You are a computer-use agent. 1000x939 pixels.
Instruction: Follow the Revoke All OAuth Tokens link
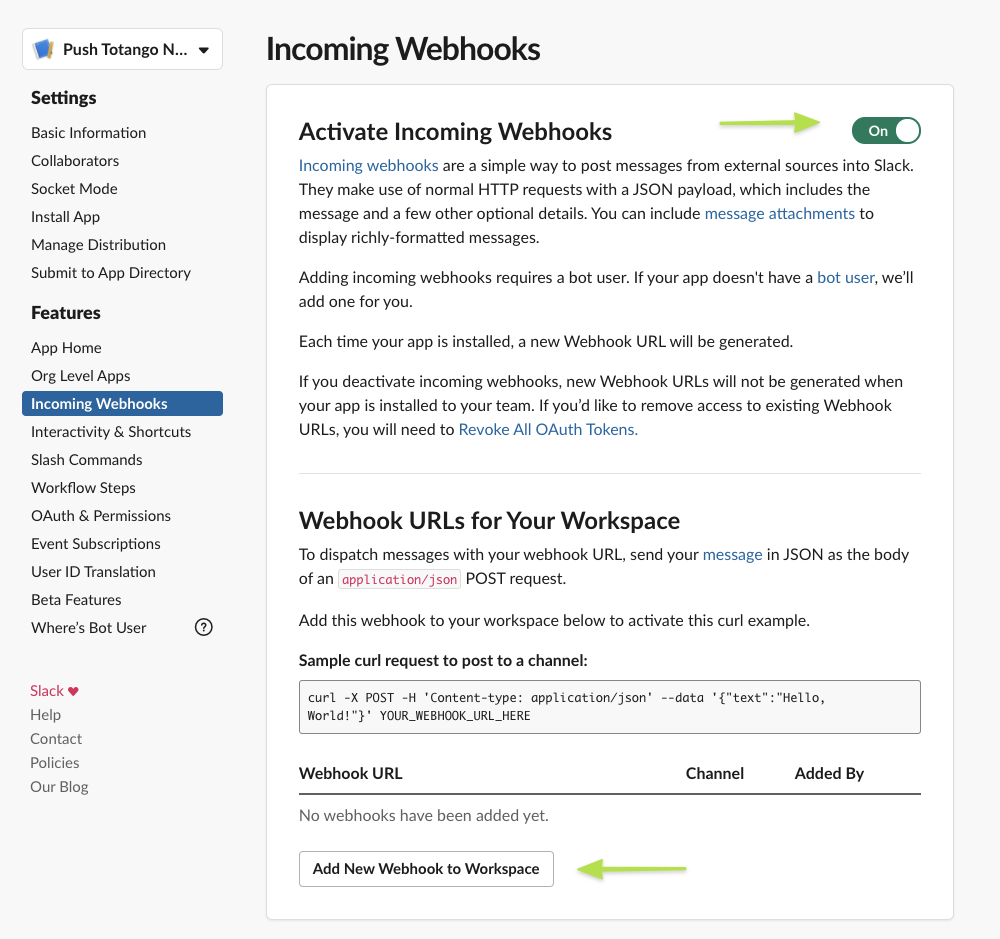click(x=548, y=429)
